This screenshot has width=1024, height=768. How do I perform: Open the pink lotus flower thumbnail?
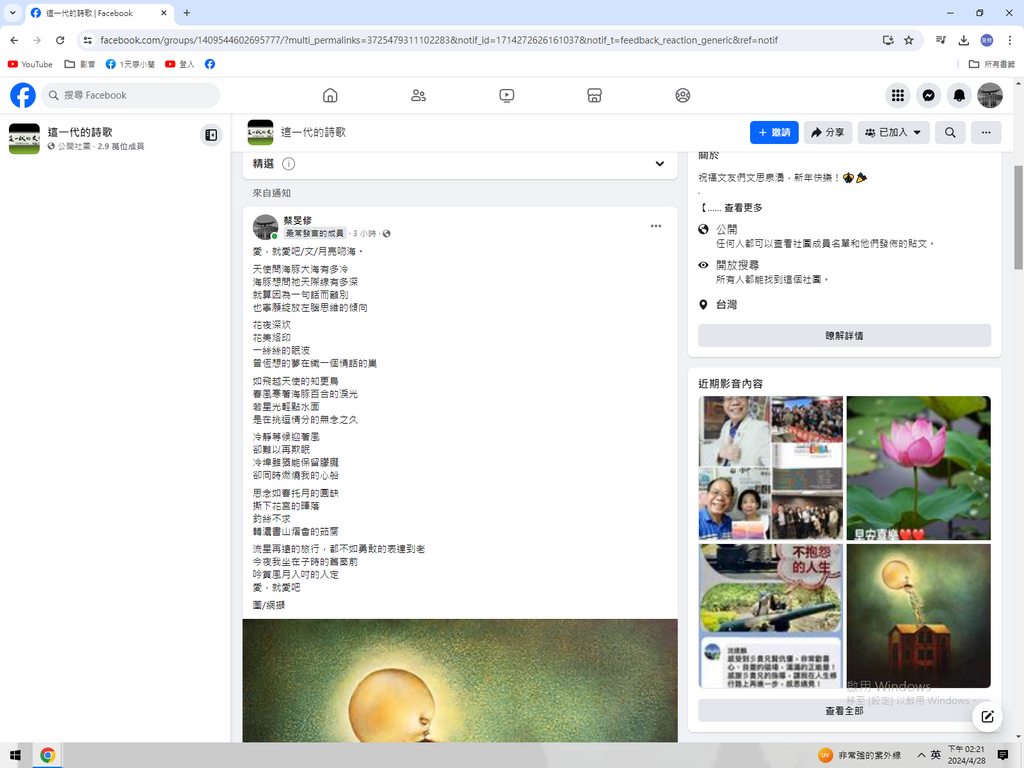pyautogui.click(x=918, y=468)
